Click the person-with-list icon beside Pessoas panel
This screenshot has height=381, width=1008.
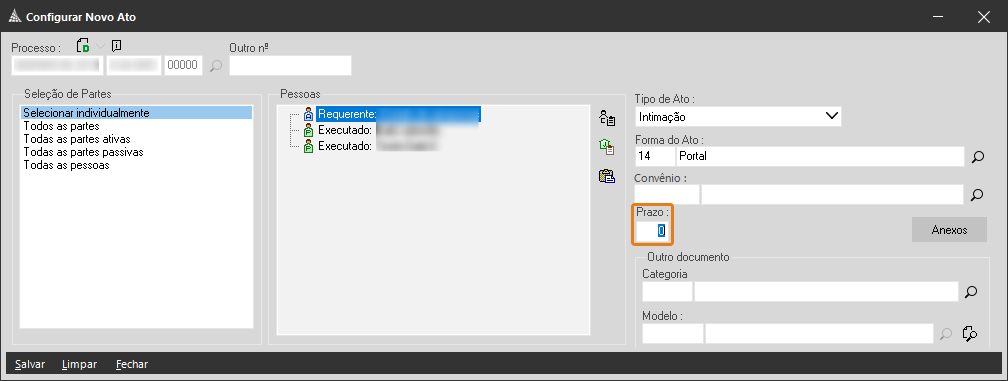[607, 118]
